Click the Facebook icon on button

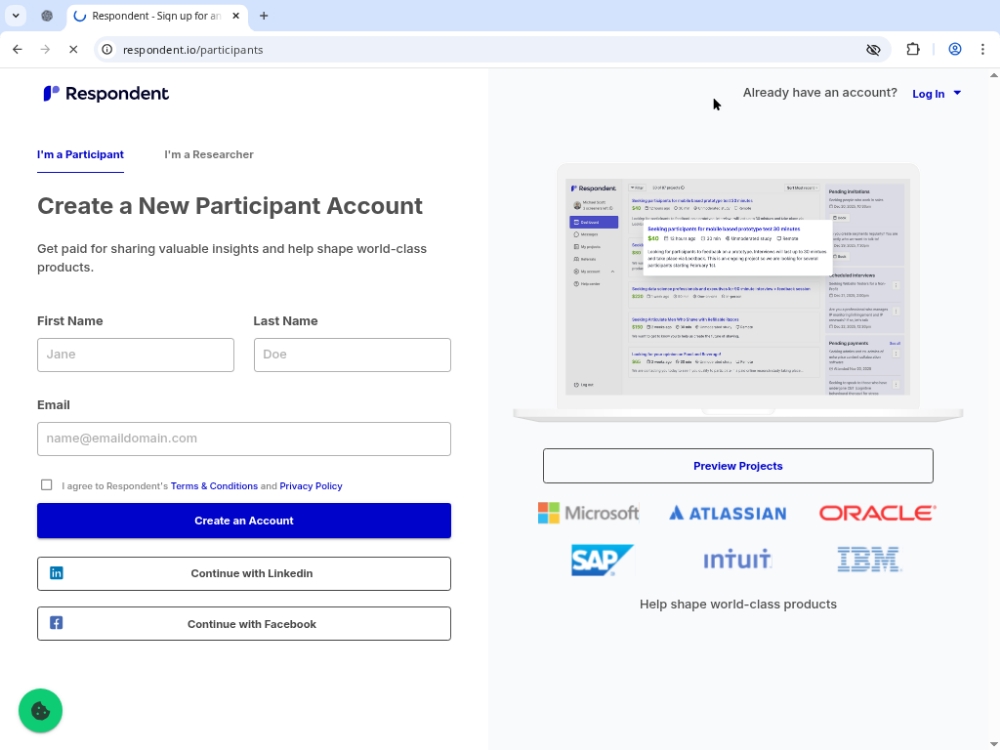57,623
